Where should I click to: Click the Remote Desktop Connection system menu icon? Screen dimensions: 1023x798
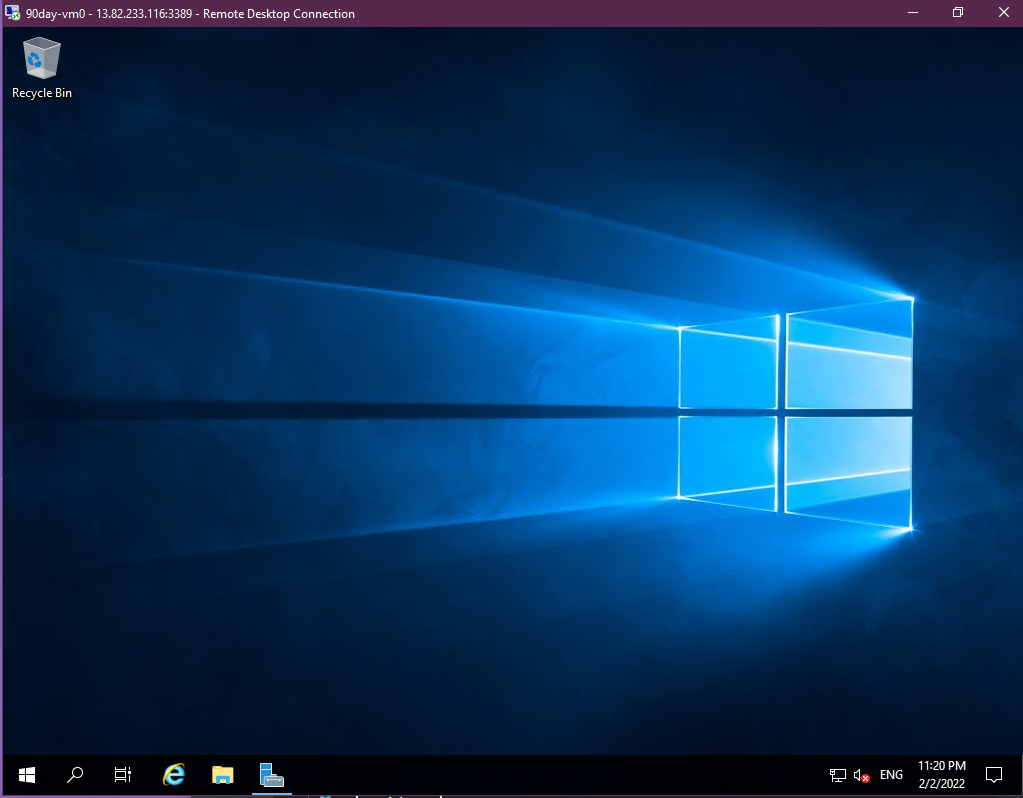(x=13, y=14)
